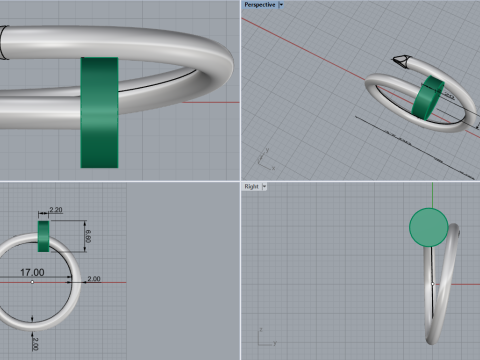Open the Perspective viewport menu arrow
This screenshot has width=480, height=360.
(x=281, y=5)
